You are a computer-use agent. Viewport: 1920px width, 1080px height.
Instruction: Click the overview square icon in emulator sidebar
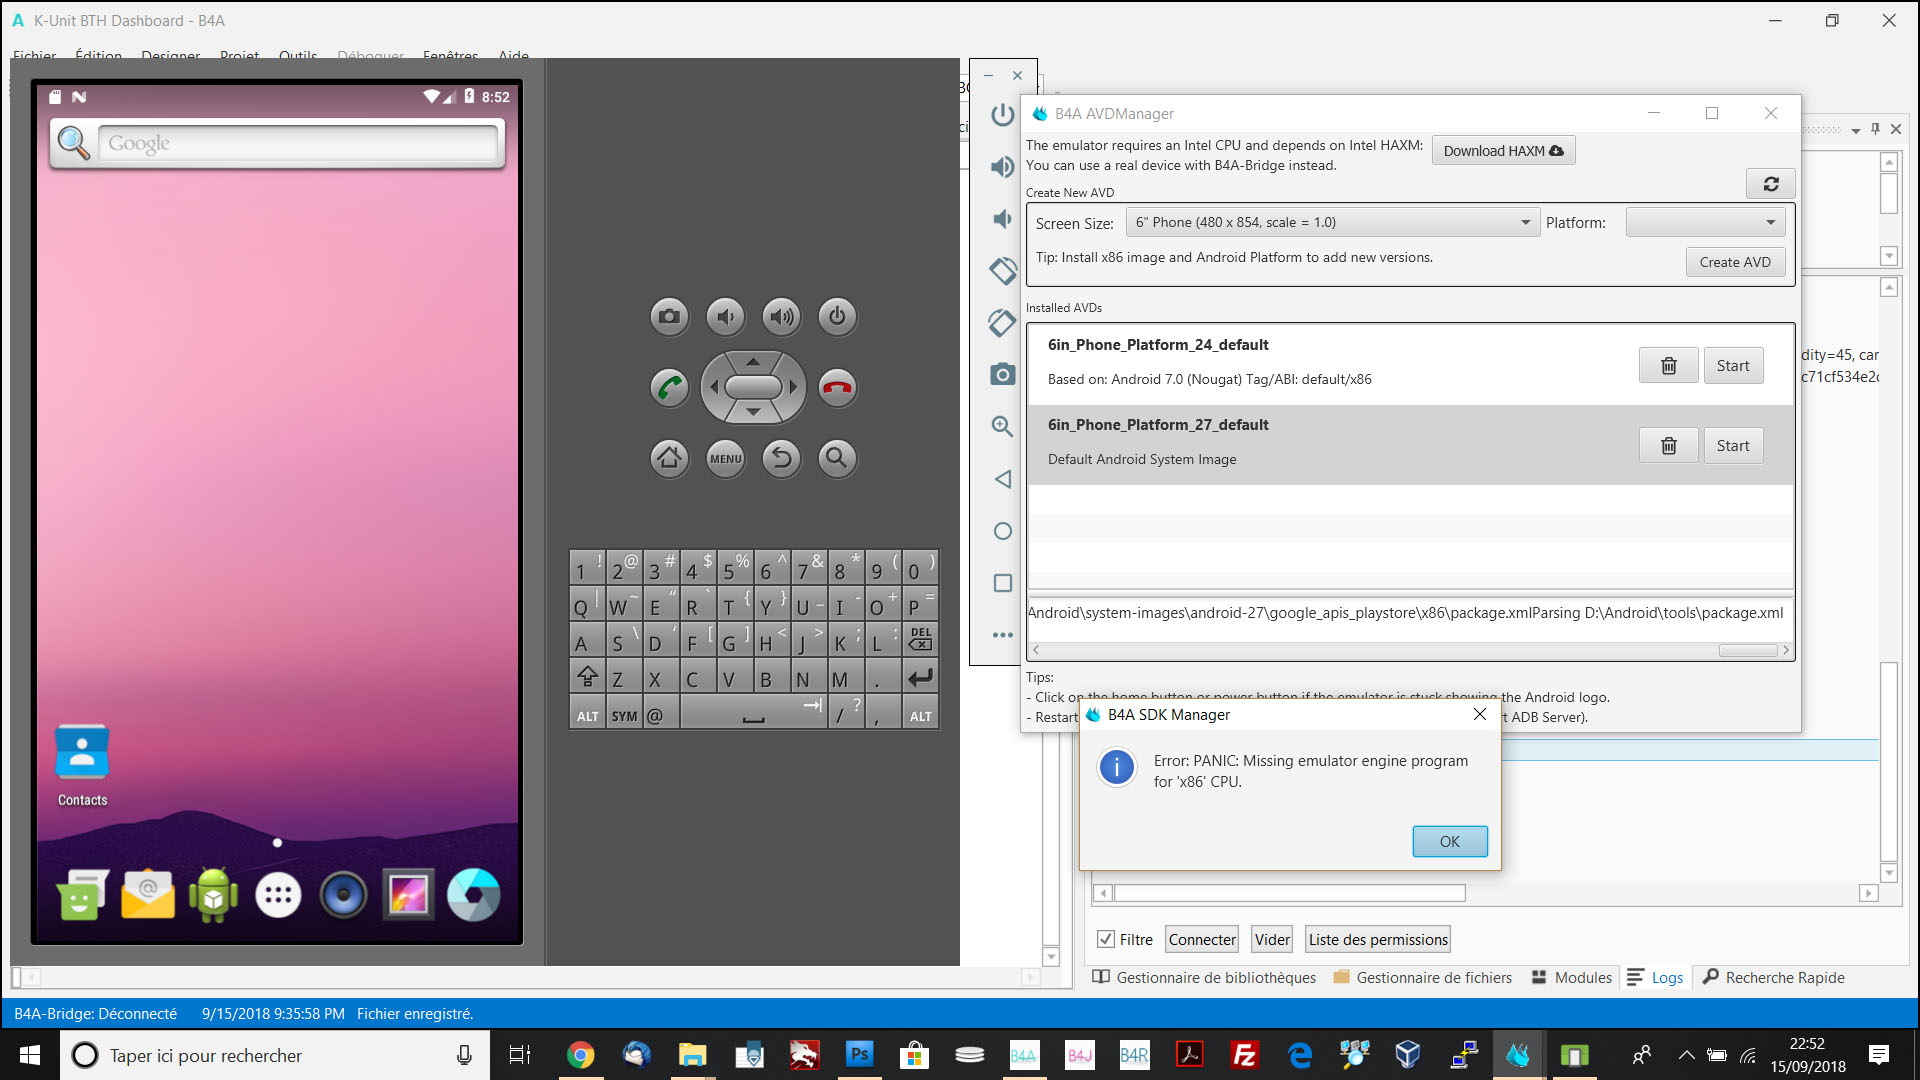click(x=1002, y=583)
